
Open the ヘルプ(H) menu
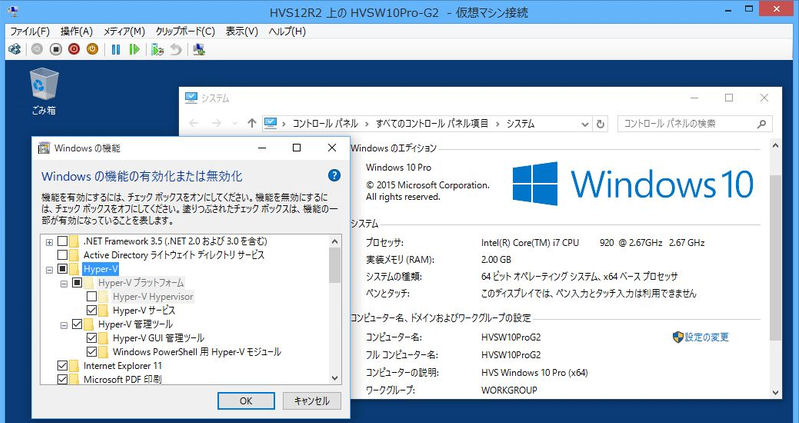pos(287,32)
